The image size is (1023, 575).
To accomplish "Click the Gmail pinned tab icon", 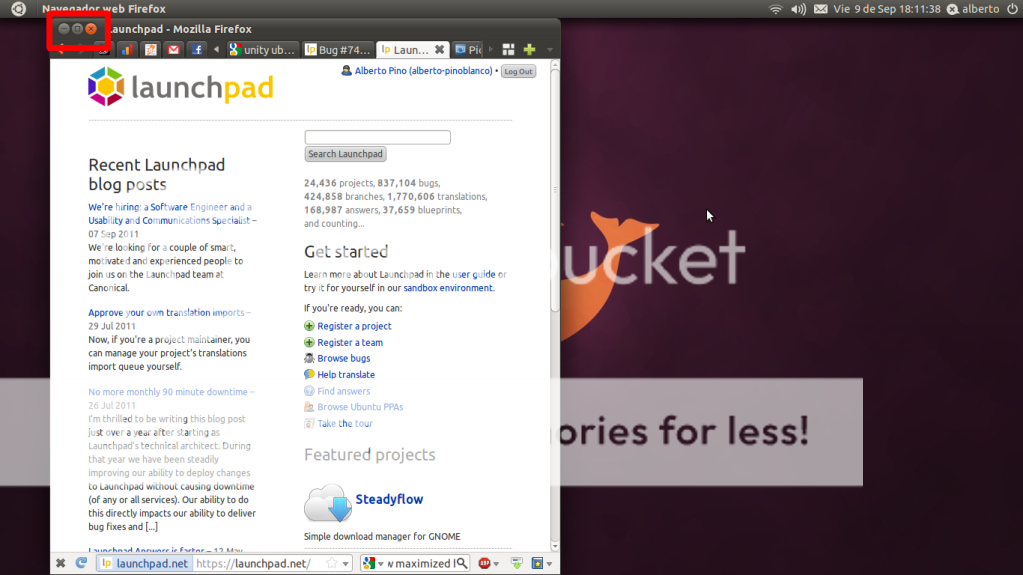I will coord(173,49).
